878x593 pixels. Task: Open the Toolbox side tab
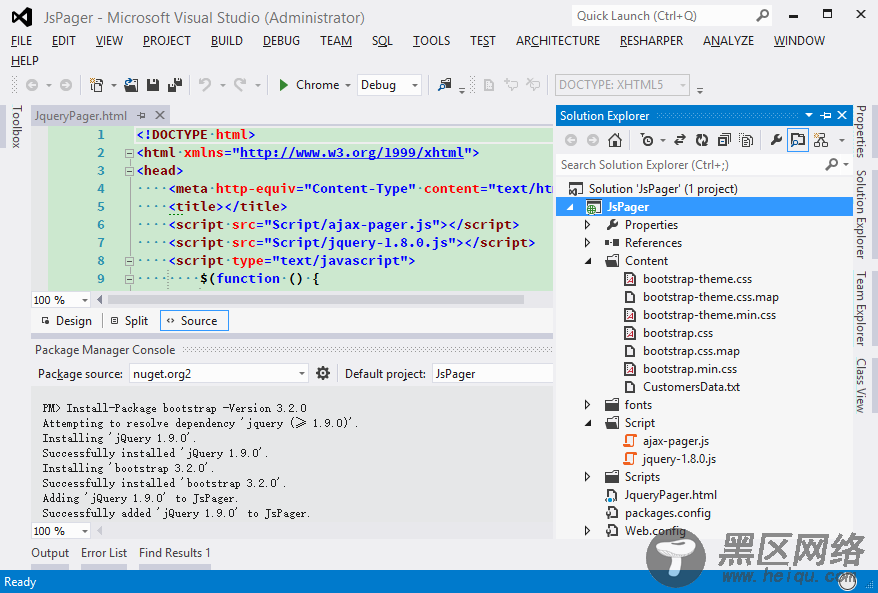(17, 127)
